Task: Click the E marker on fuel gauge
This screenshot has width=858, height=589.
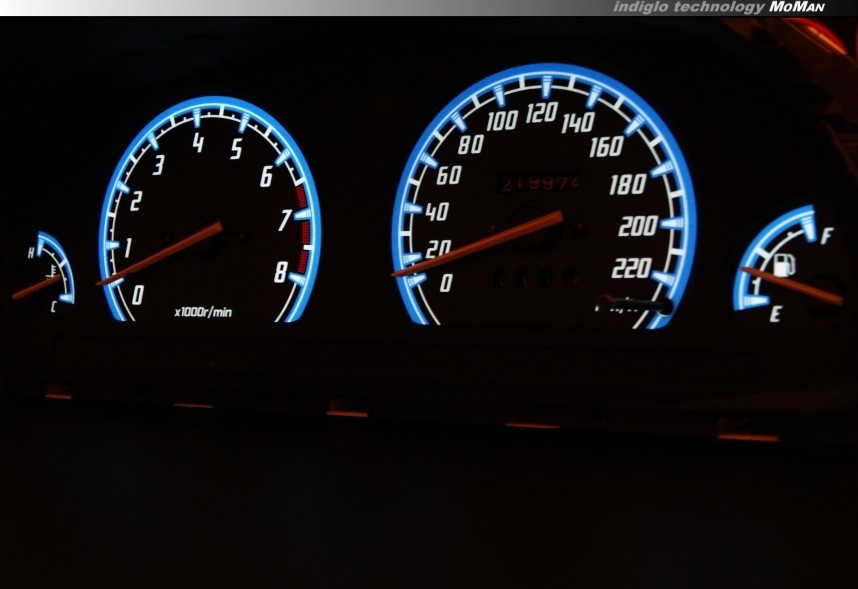Action: 775,316
